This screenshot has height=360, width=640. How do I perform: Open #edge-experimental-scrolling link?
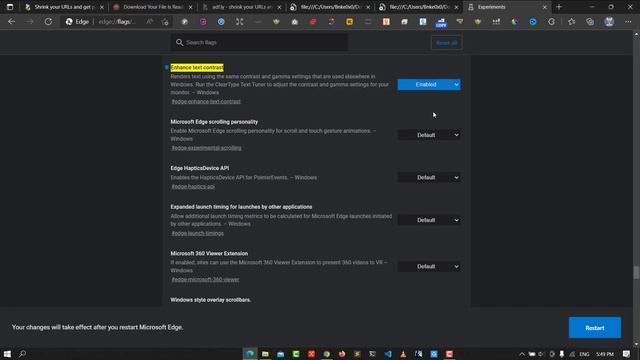point(206,148)
